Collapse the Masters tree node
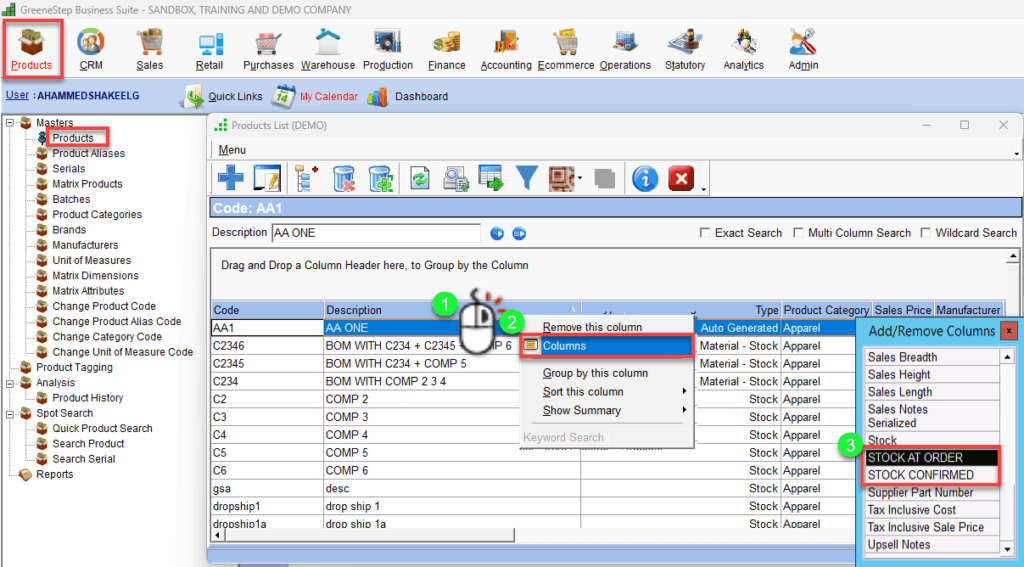 (11, 123)
